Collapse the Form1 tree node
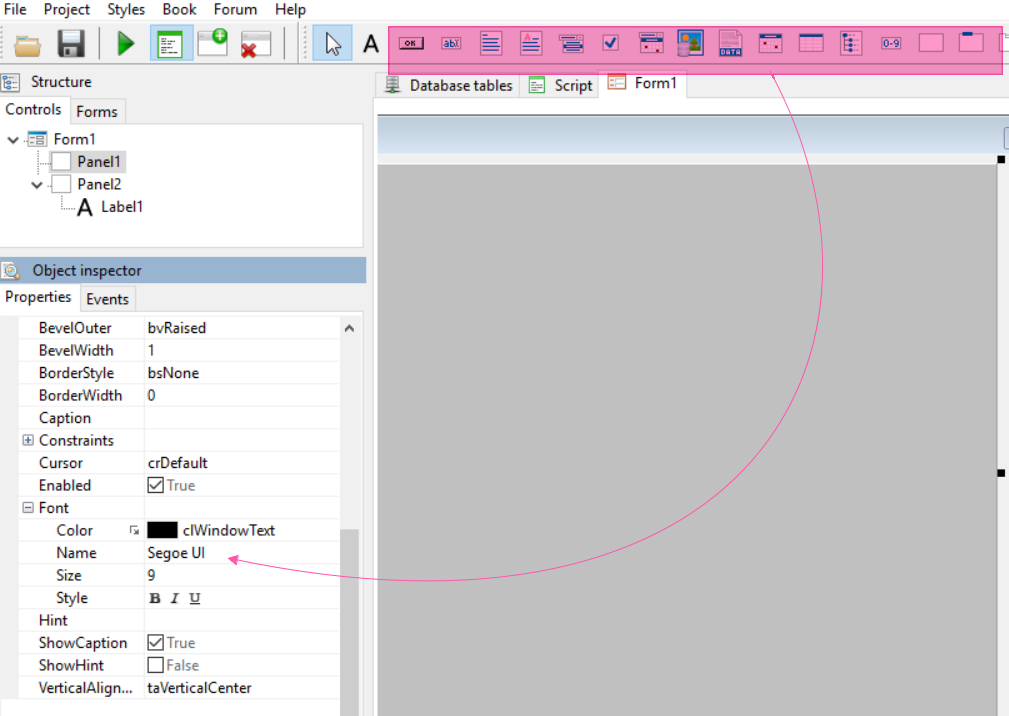The width and height of the screenshot is (1009, 716). (13, 140)
